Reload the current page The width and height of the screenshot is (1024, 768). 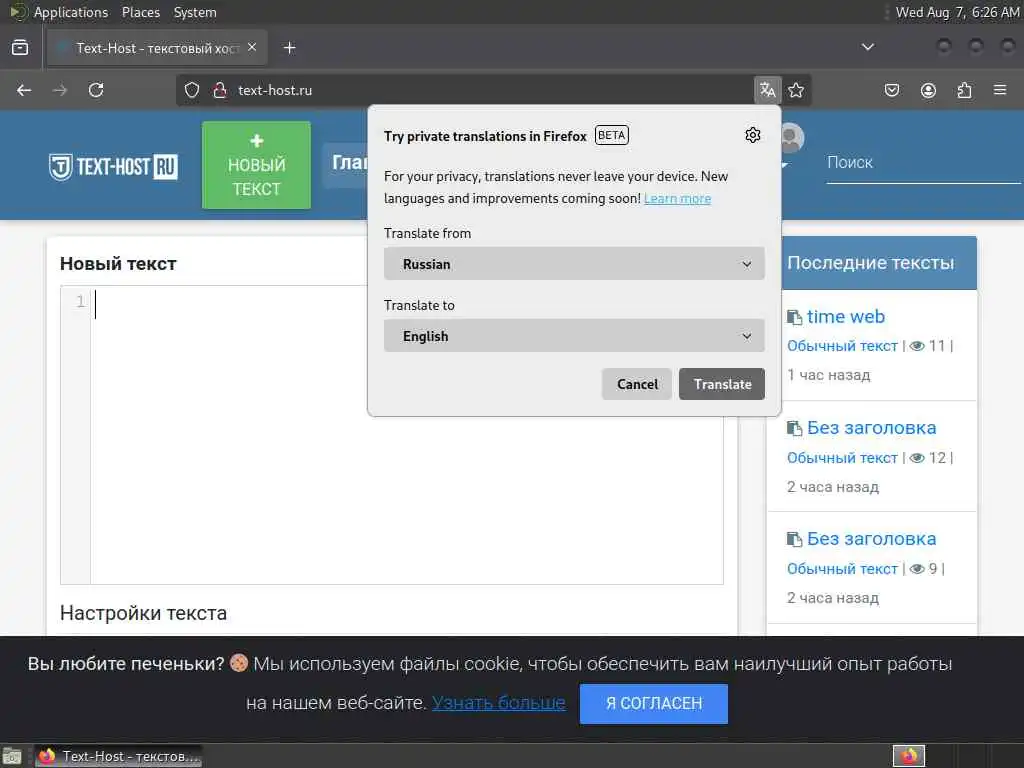[96, 90]
